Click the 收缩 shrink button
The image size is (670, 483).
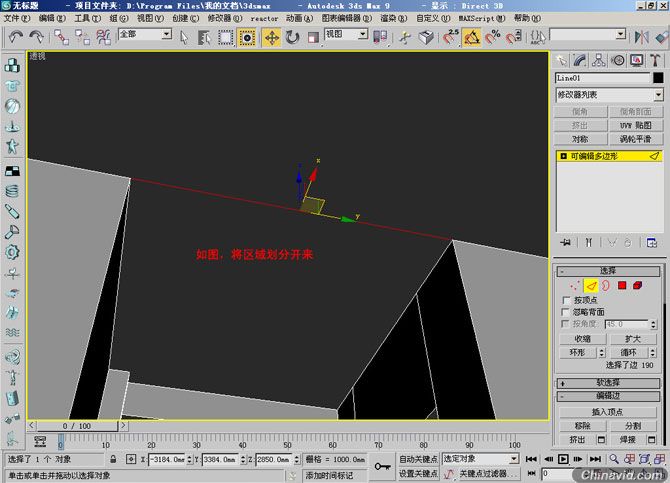tap(582, 339)
